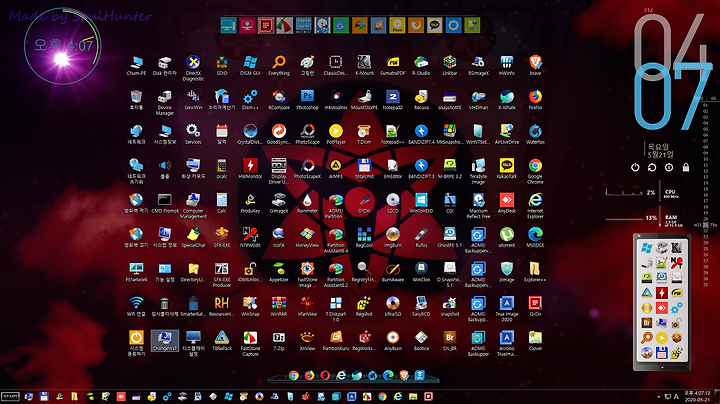Select the Linkbar cube icon
This screenshot has height=404, width=720.
450,65
